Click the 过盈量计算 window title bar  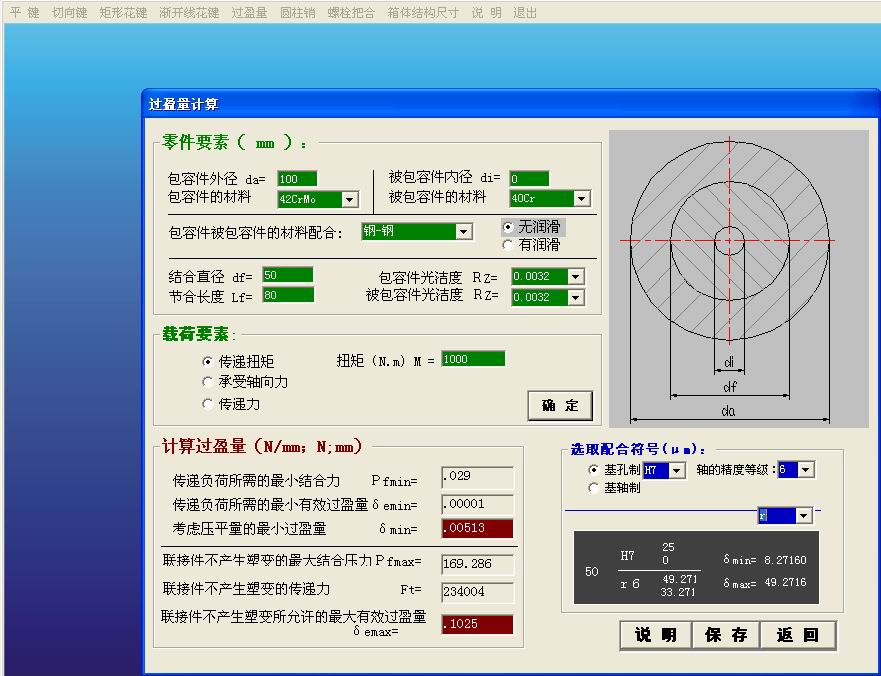(510, 104)
